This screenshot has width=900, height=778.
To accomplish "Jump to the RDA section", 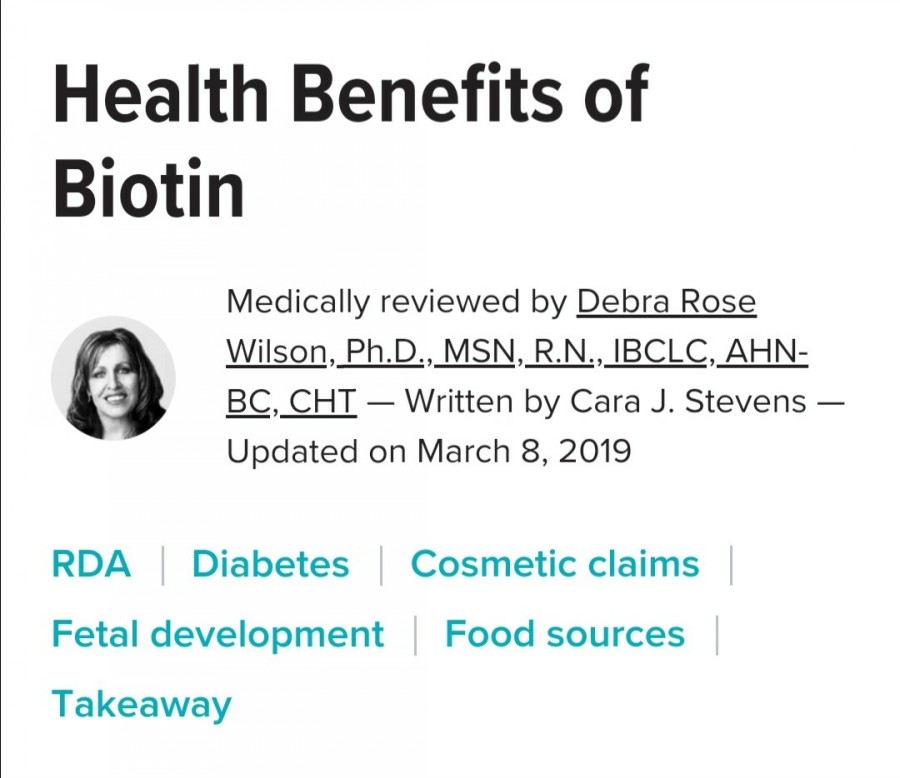I will click(x=91, y=564).
